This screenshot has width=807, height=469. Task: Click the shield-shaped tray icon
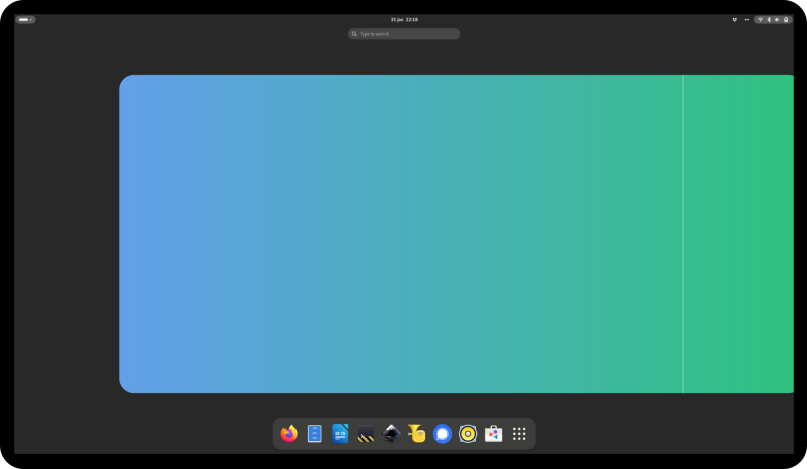click(x=734, y=20)
